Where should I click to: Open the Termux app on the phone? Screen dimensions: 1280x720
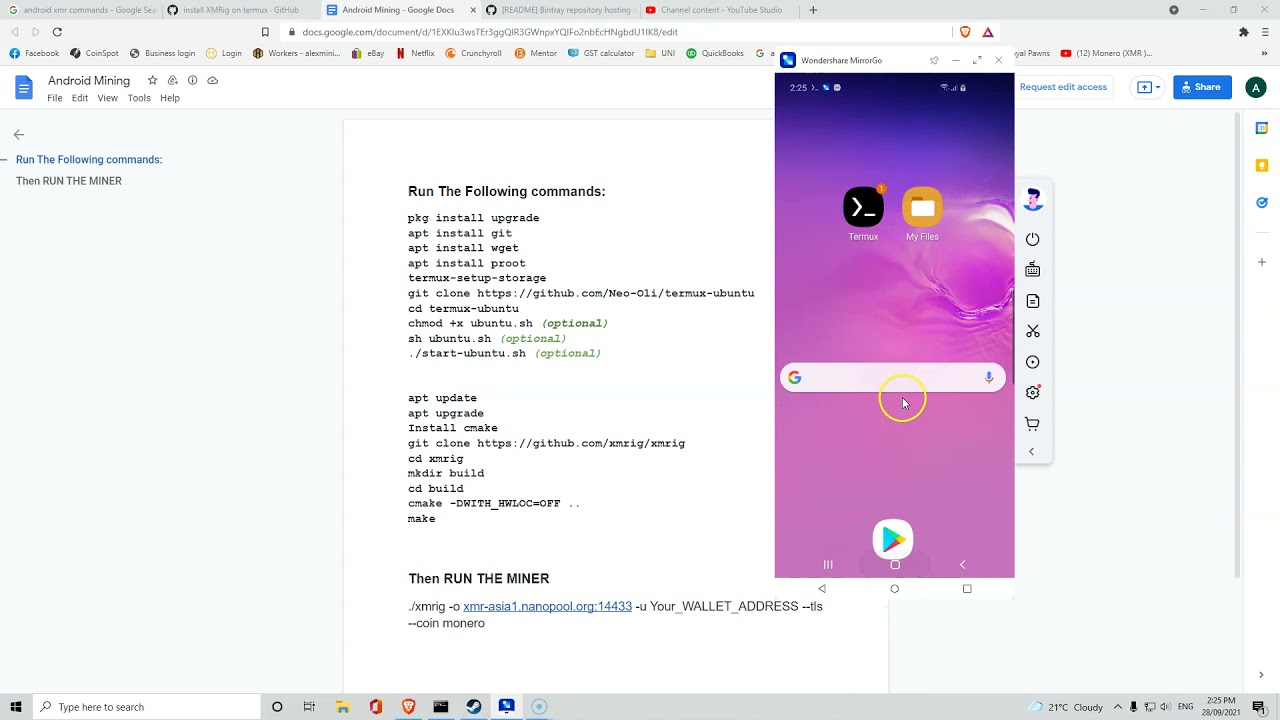coord(863,207)
